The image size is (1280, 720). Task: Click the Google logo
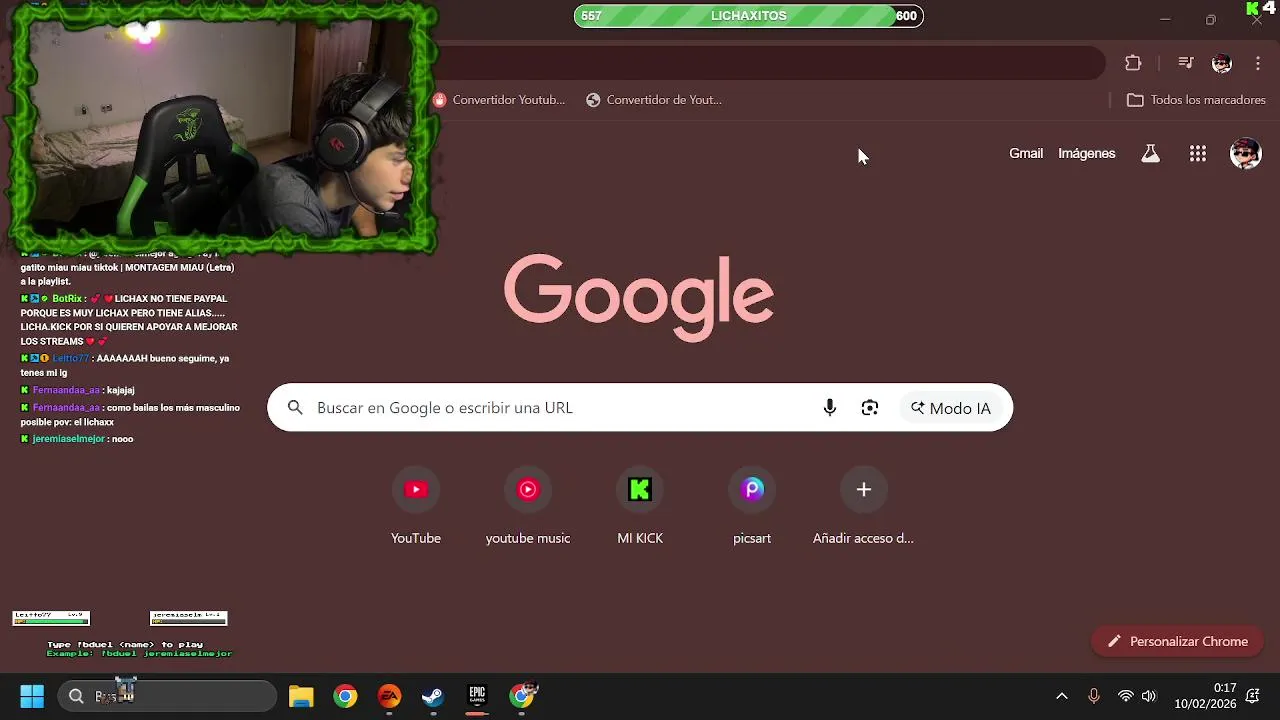pos(639,297)
